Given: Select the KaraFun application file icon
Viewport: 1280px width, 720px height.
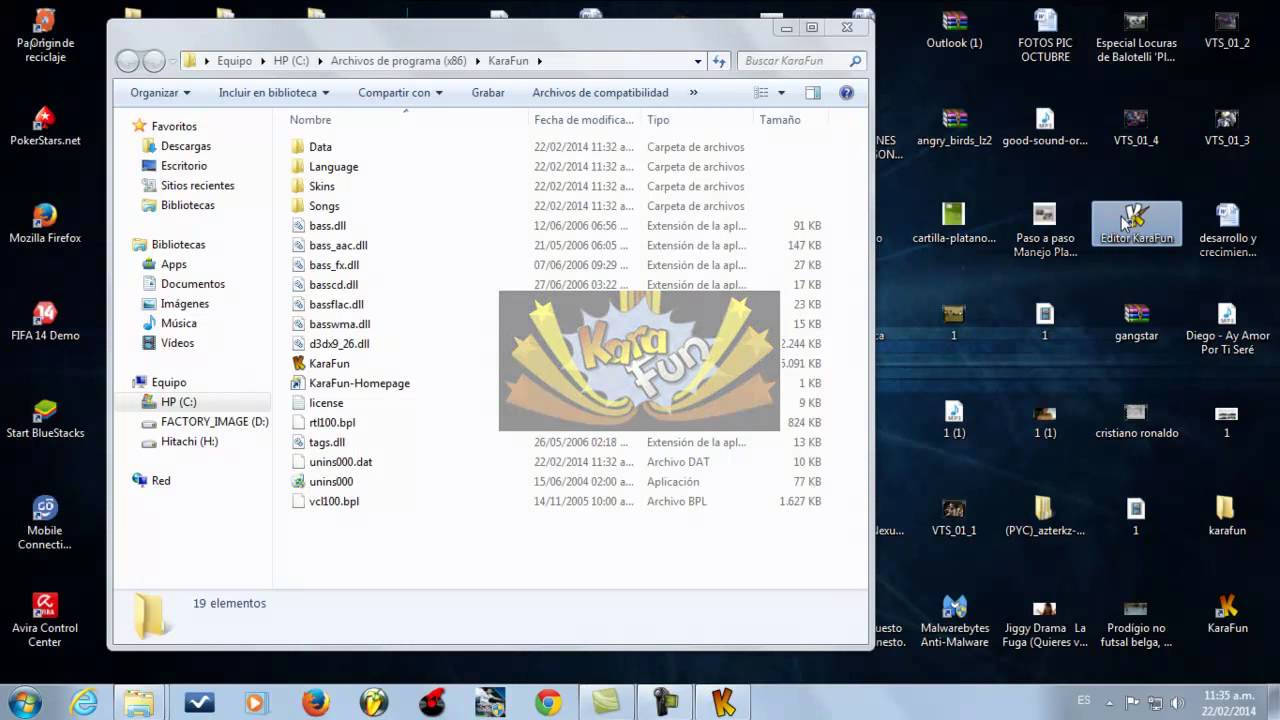Looking at the screenshot, I should point(298,363).
